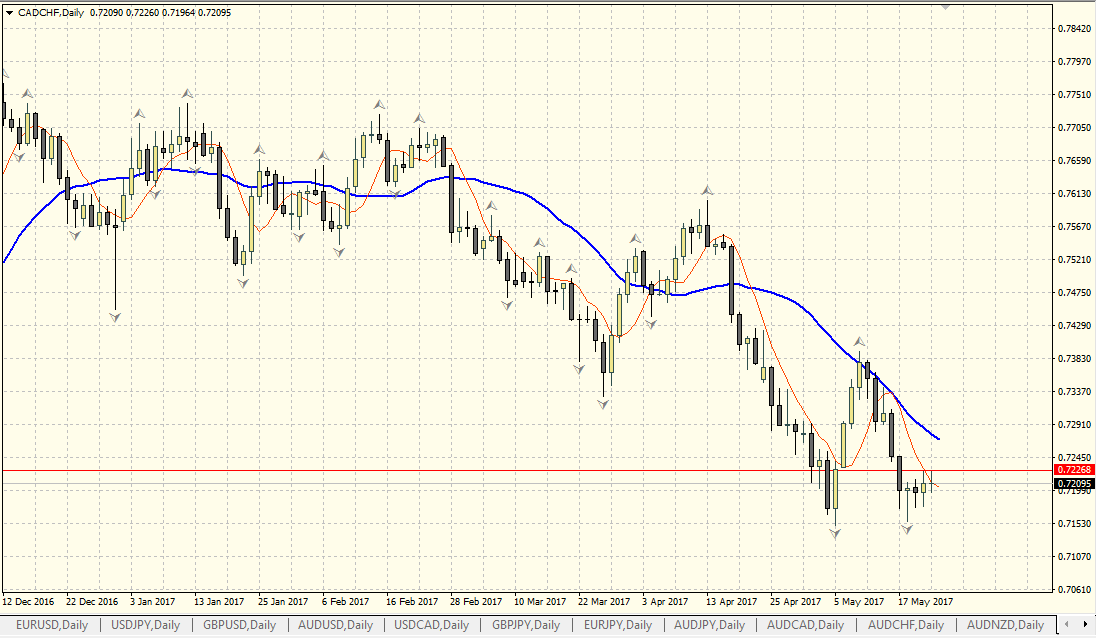Viewport: 1096px width, 638px height.
Task: Click the 13 Apr 2017 date label
Action: [x=732, y=602]
